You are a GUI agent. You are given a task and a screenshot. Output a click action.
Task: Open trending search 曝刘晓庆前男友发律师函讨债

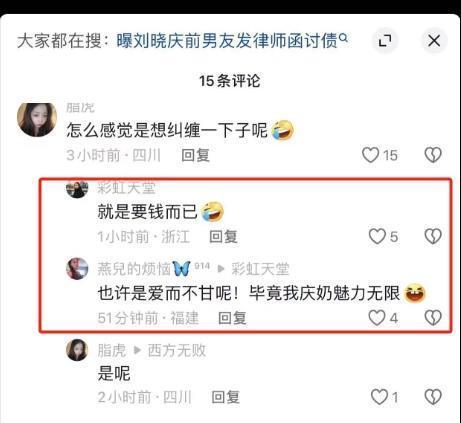point(227,41)
